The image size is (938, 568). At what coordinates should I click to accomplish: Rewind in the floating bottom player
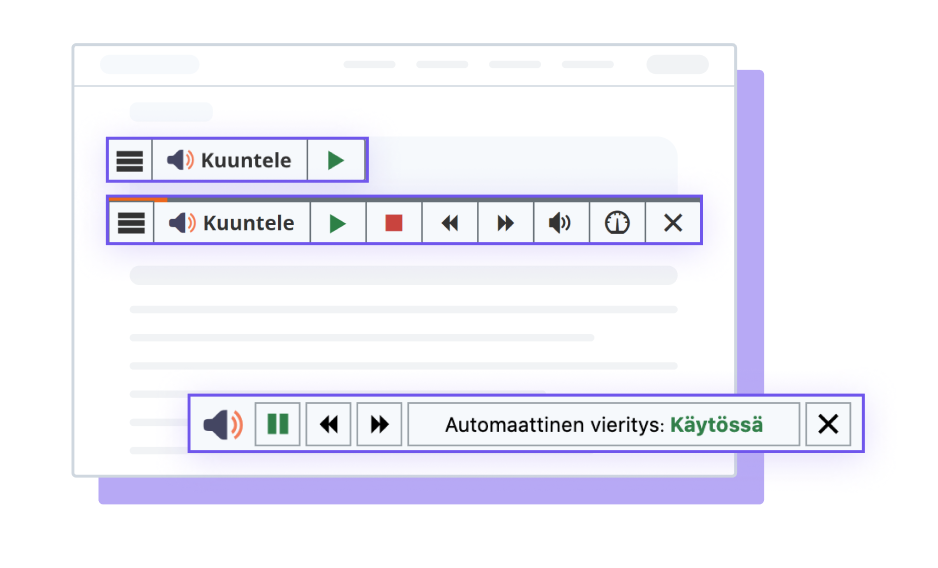tap(329, 424)
